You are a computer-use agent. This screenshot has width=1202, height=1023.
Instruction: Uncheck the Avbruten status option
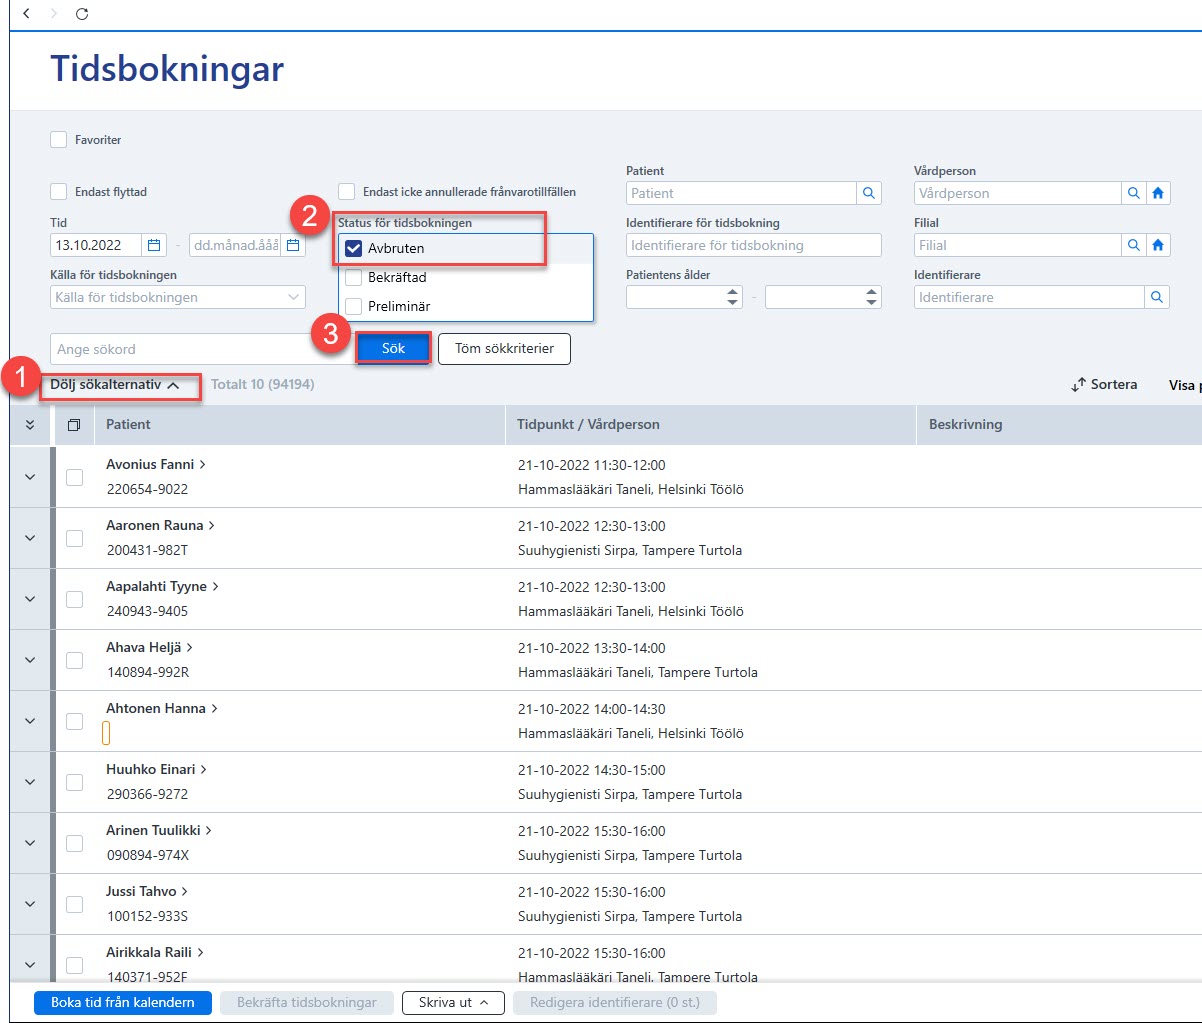353,248
